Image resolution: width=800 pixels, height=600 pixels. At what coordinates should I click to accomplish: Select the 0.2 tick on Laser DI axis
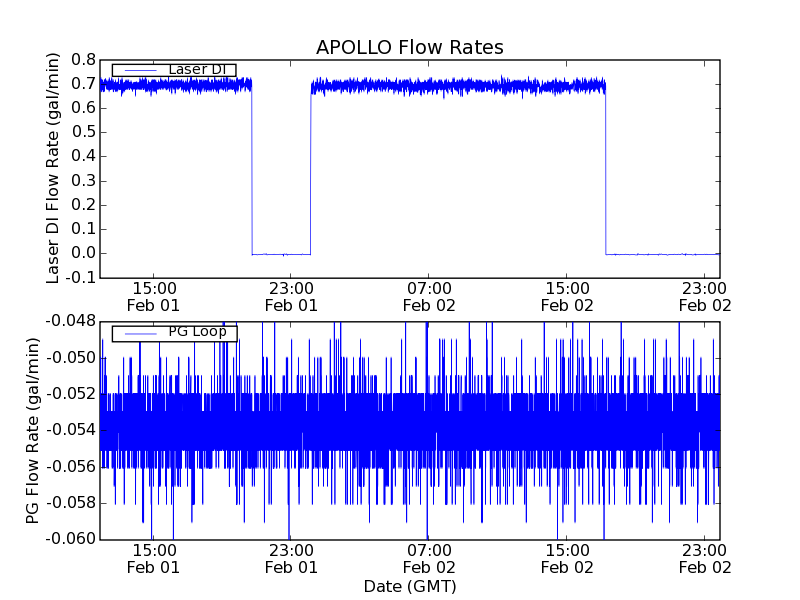[83, 205]
